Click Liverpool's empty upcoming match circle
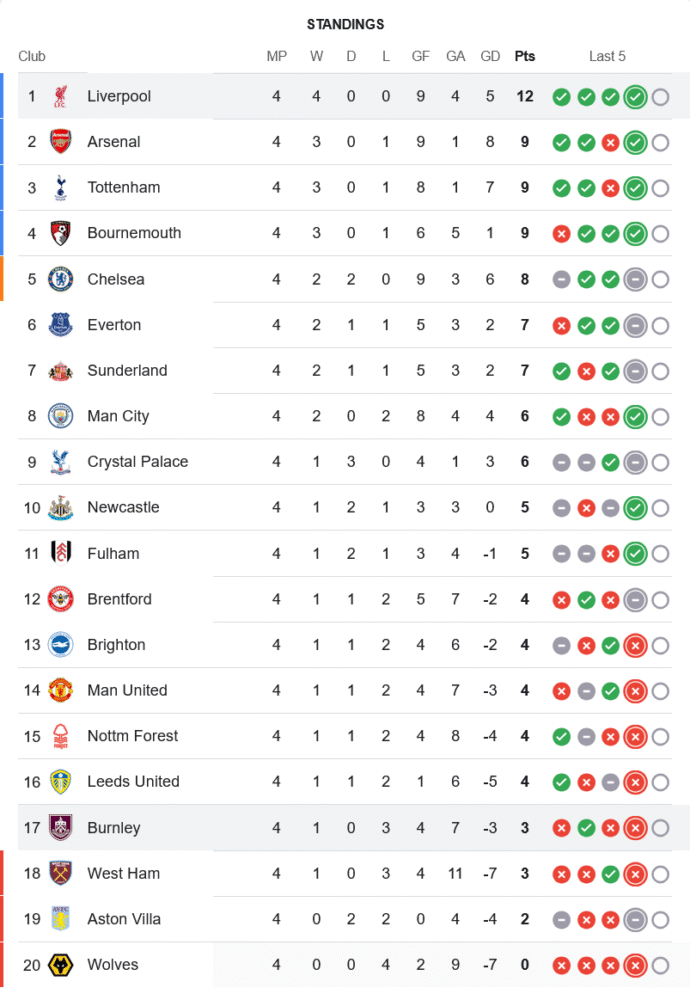This screenshot has width=690, height=1000. click(661, 97)
